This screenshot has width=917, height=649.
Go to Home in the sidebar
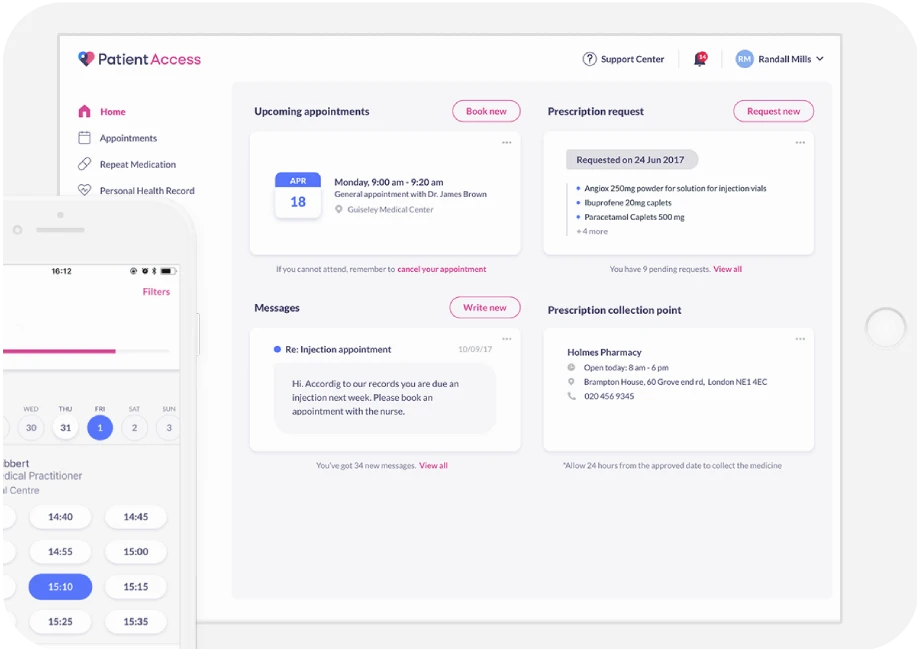[x=112, y=112]
